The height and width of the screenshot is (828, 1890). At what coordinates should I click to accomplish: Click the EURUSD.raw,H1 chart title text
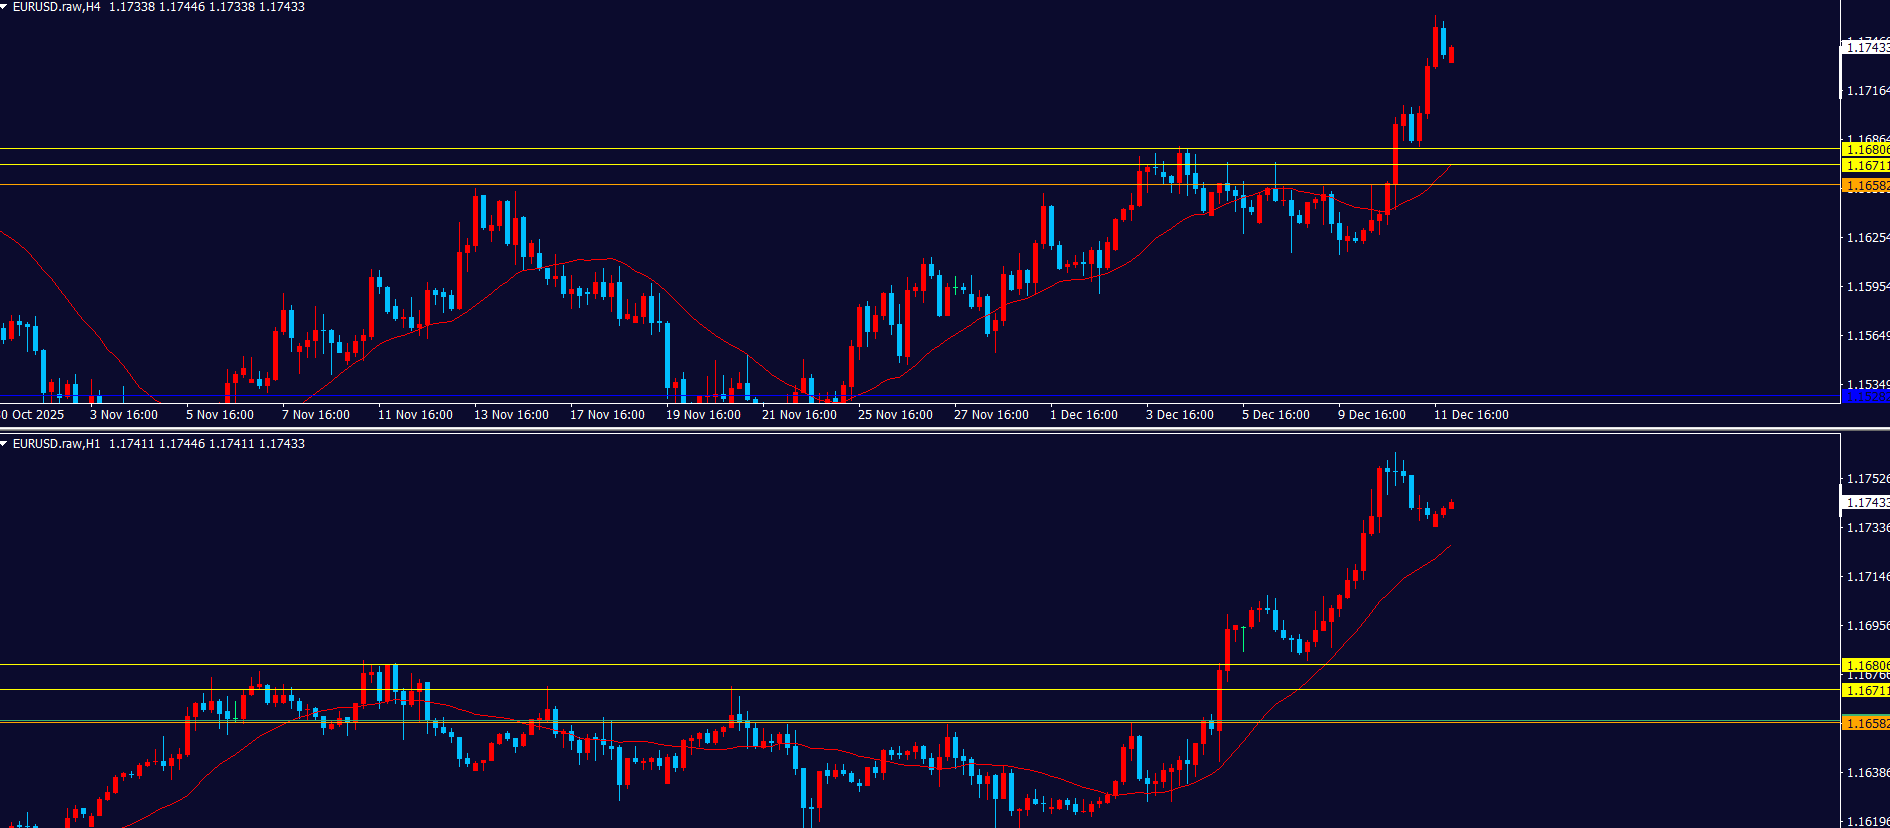pyautogui.click(x=57, y=444)
